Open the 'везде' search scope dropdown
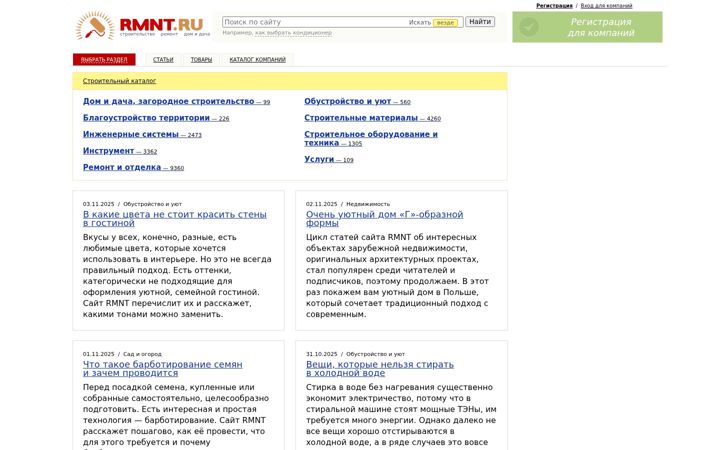 [x=445, y=22]
